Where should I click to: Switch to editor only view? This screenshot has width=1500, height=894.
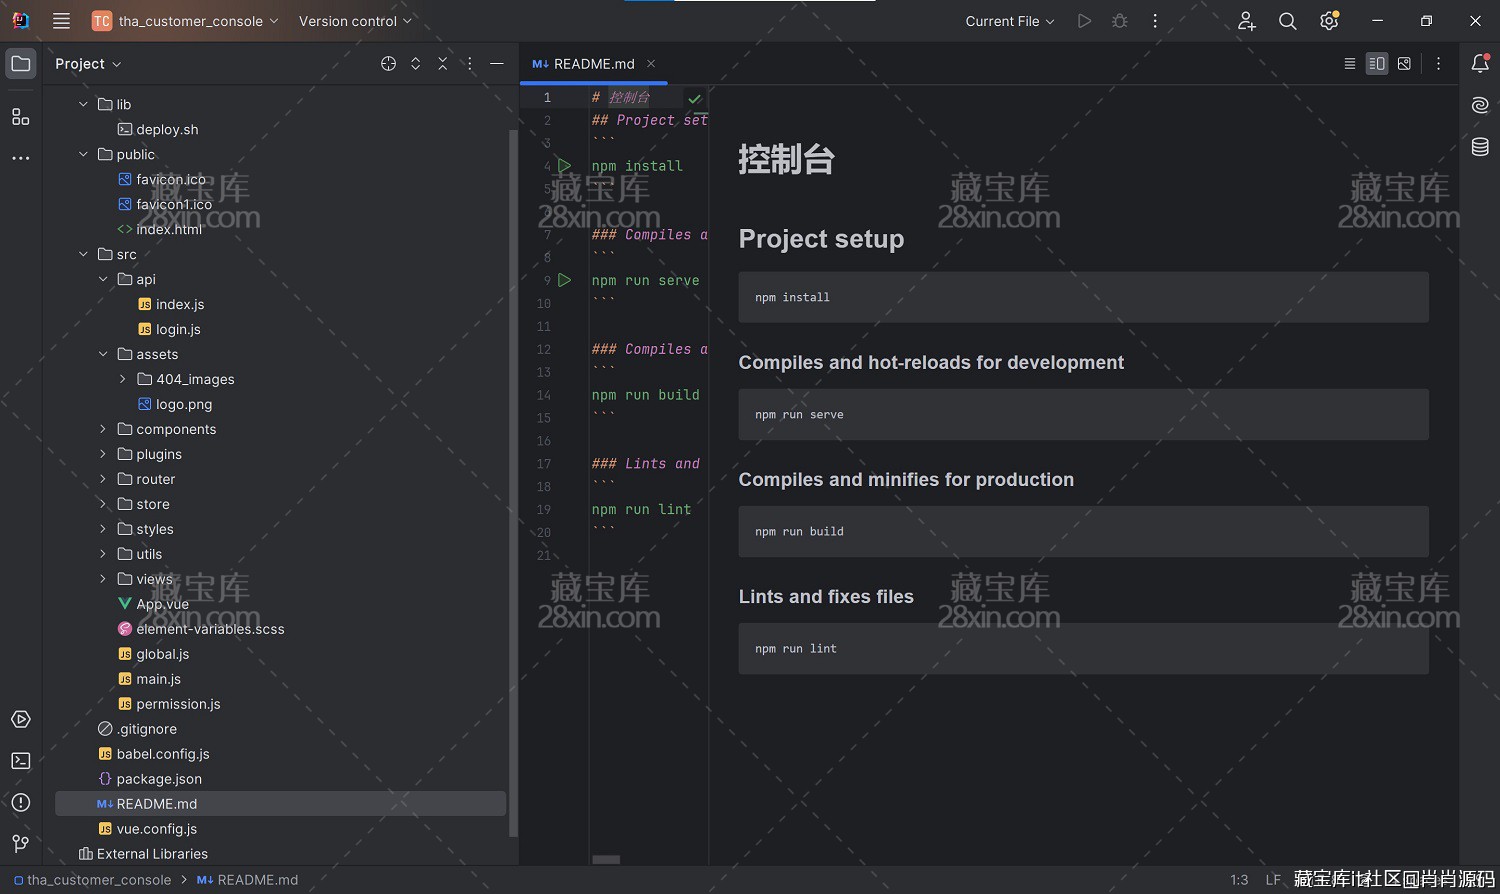pyautogui.click(x=1350, y=64)
